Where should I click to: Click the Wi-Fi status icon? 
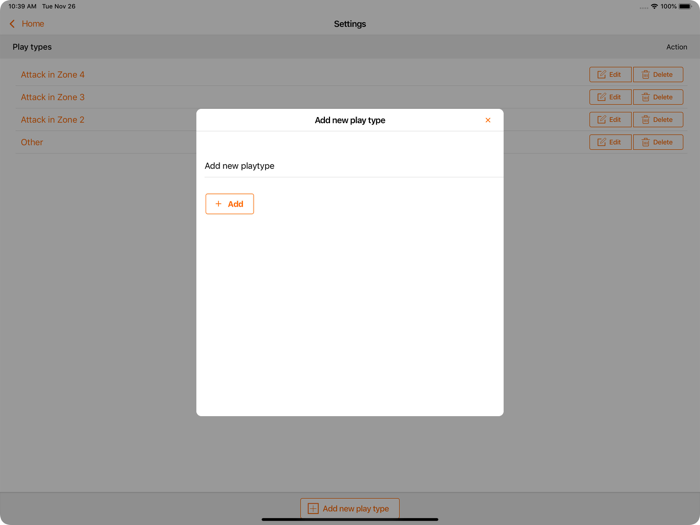point(654,6)
